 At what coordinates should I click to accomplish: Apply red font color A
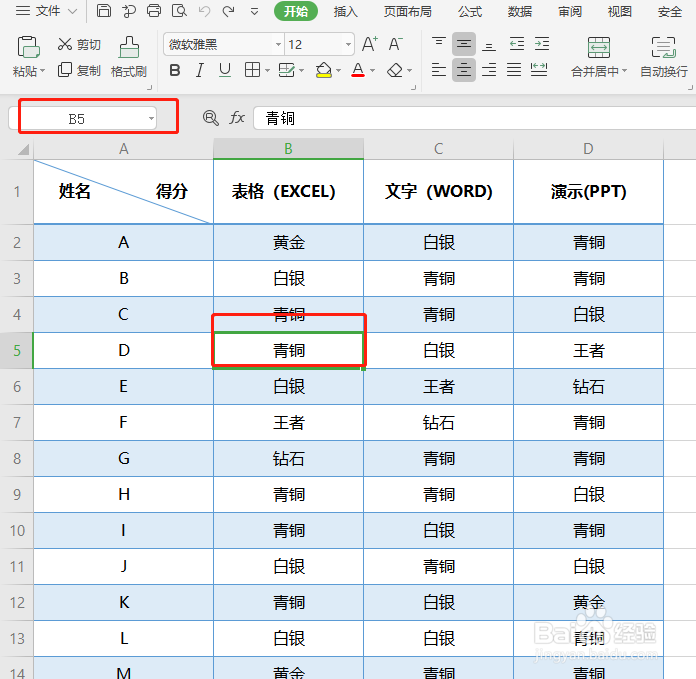pyautogui.click(x=358, y=70)
